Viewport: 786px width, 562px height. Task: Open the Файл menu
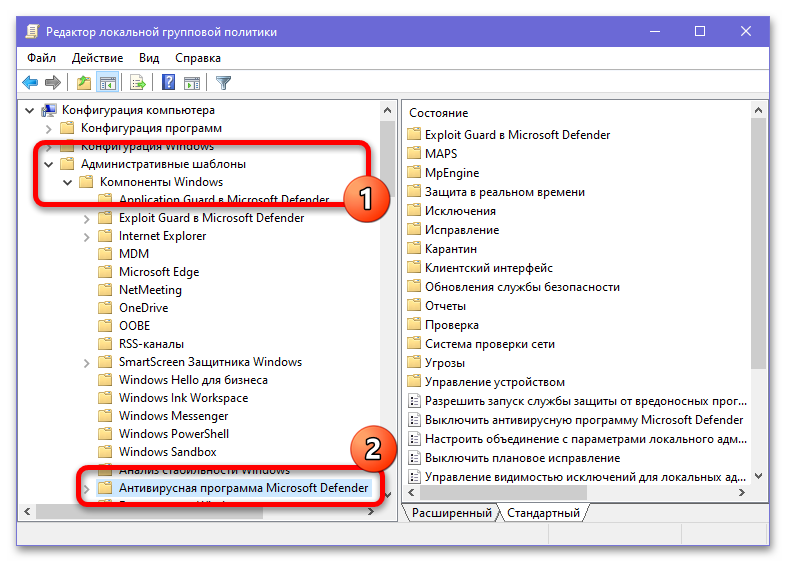(41, 58)
